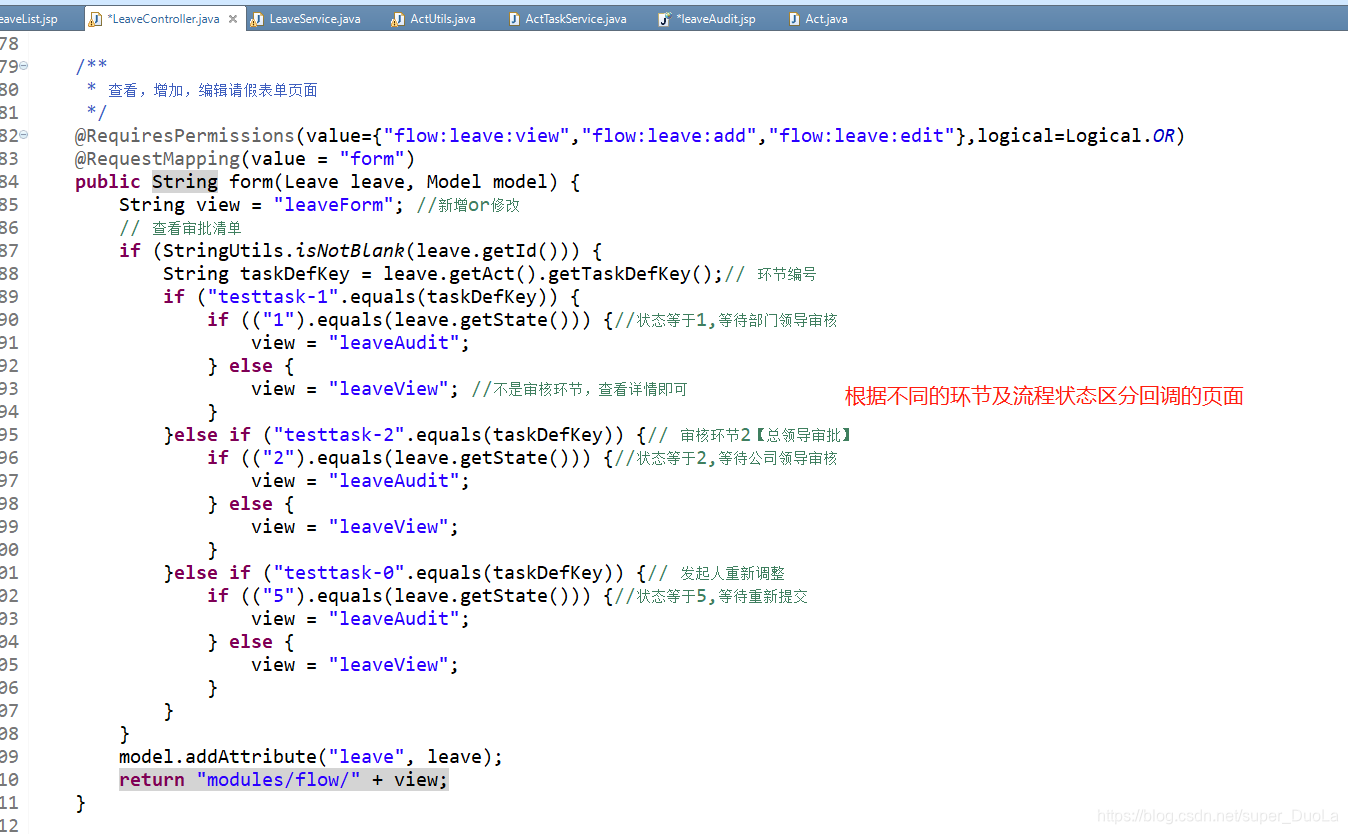Image resolution: width=1348 pixels, height=834 pixels.
Task: Click the public keyword of form method
Action: [x=108, y=181]
